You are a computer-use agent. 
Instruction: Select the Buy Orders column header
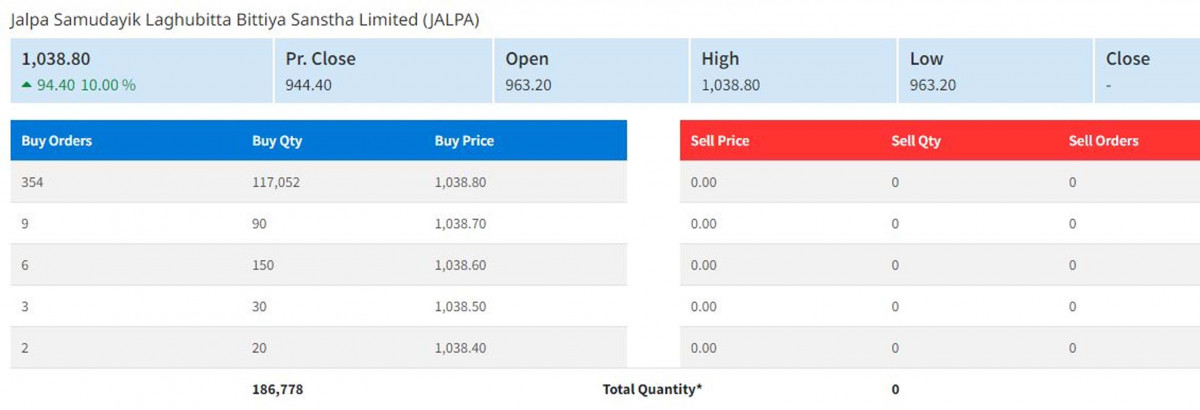click(x=57, y=141)
